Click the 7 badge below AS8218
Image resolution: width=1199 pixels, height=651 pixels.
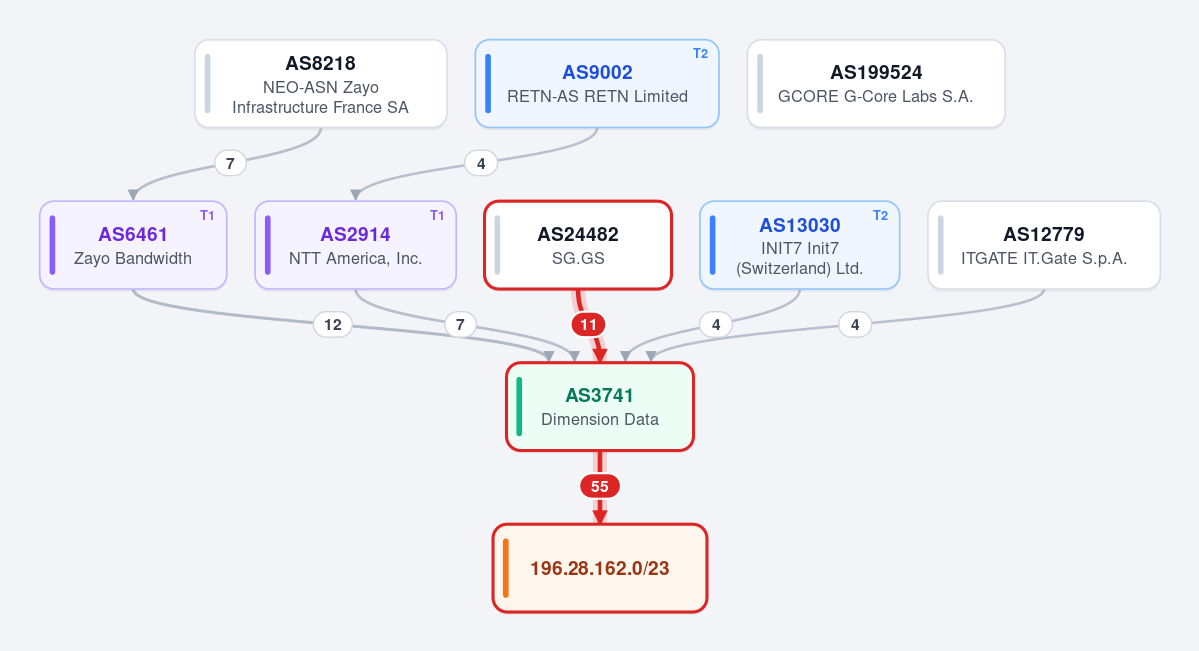[230, 164]
